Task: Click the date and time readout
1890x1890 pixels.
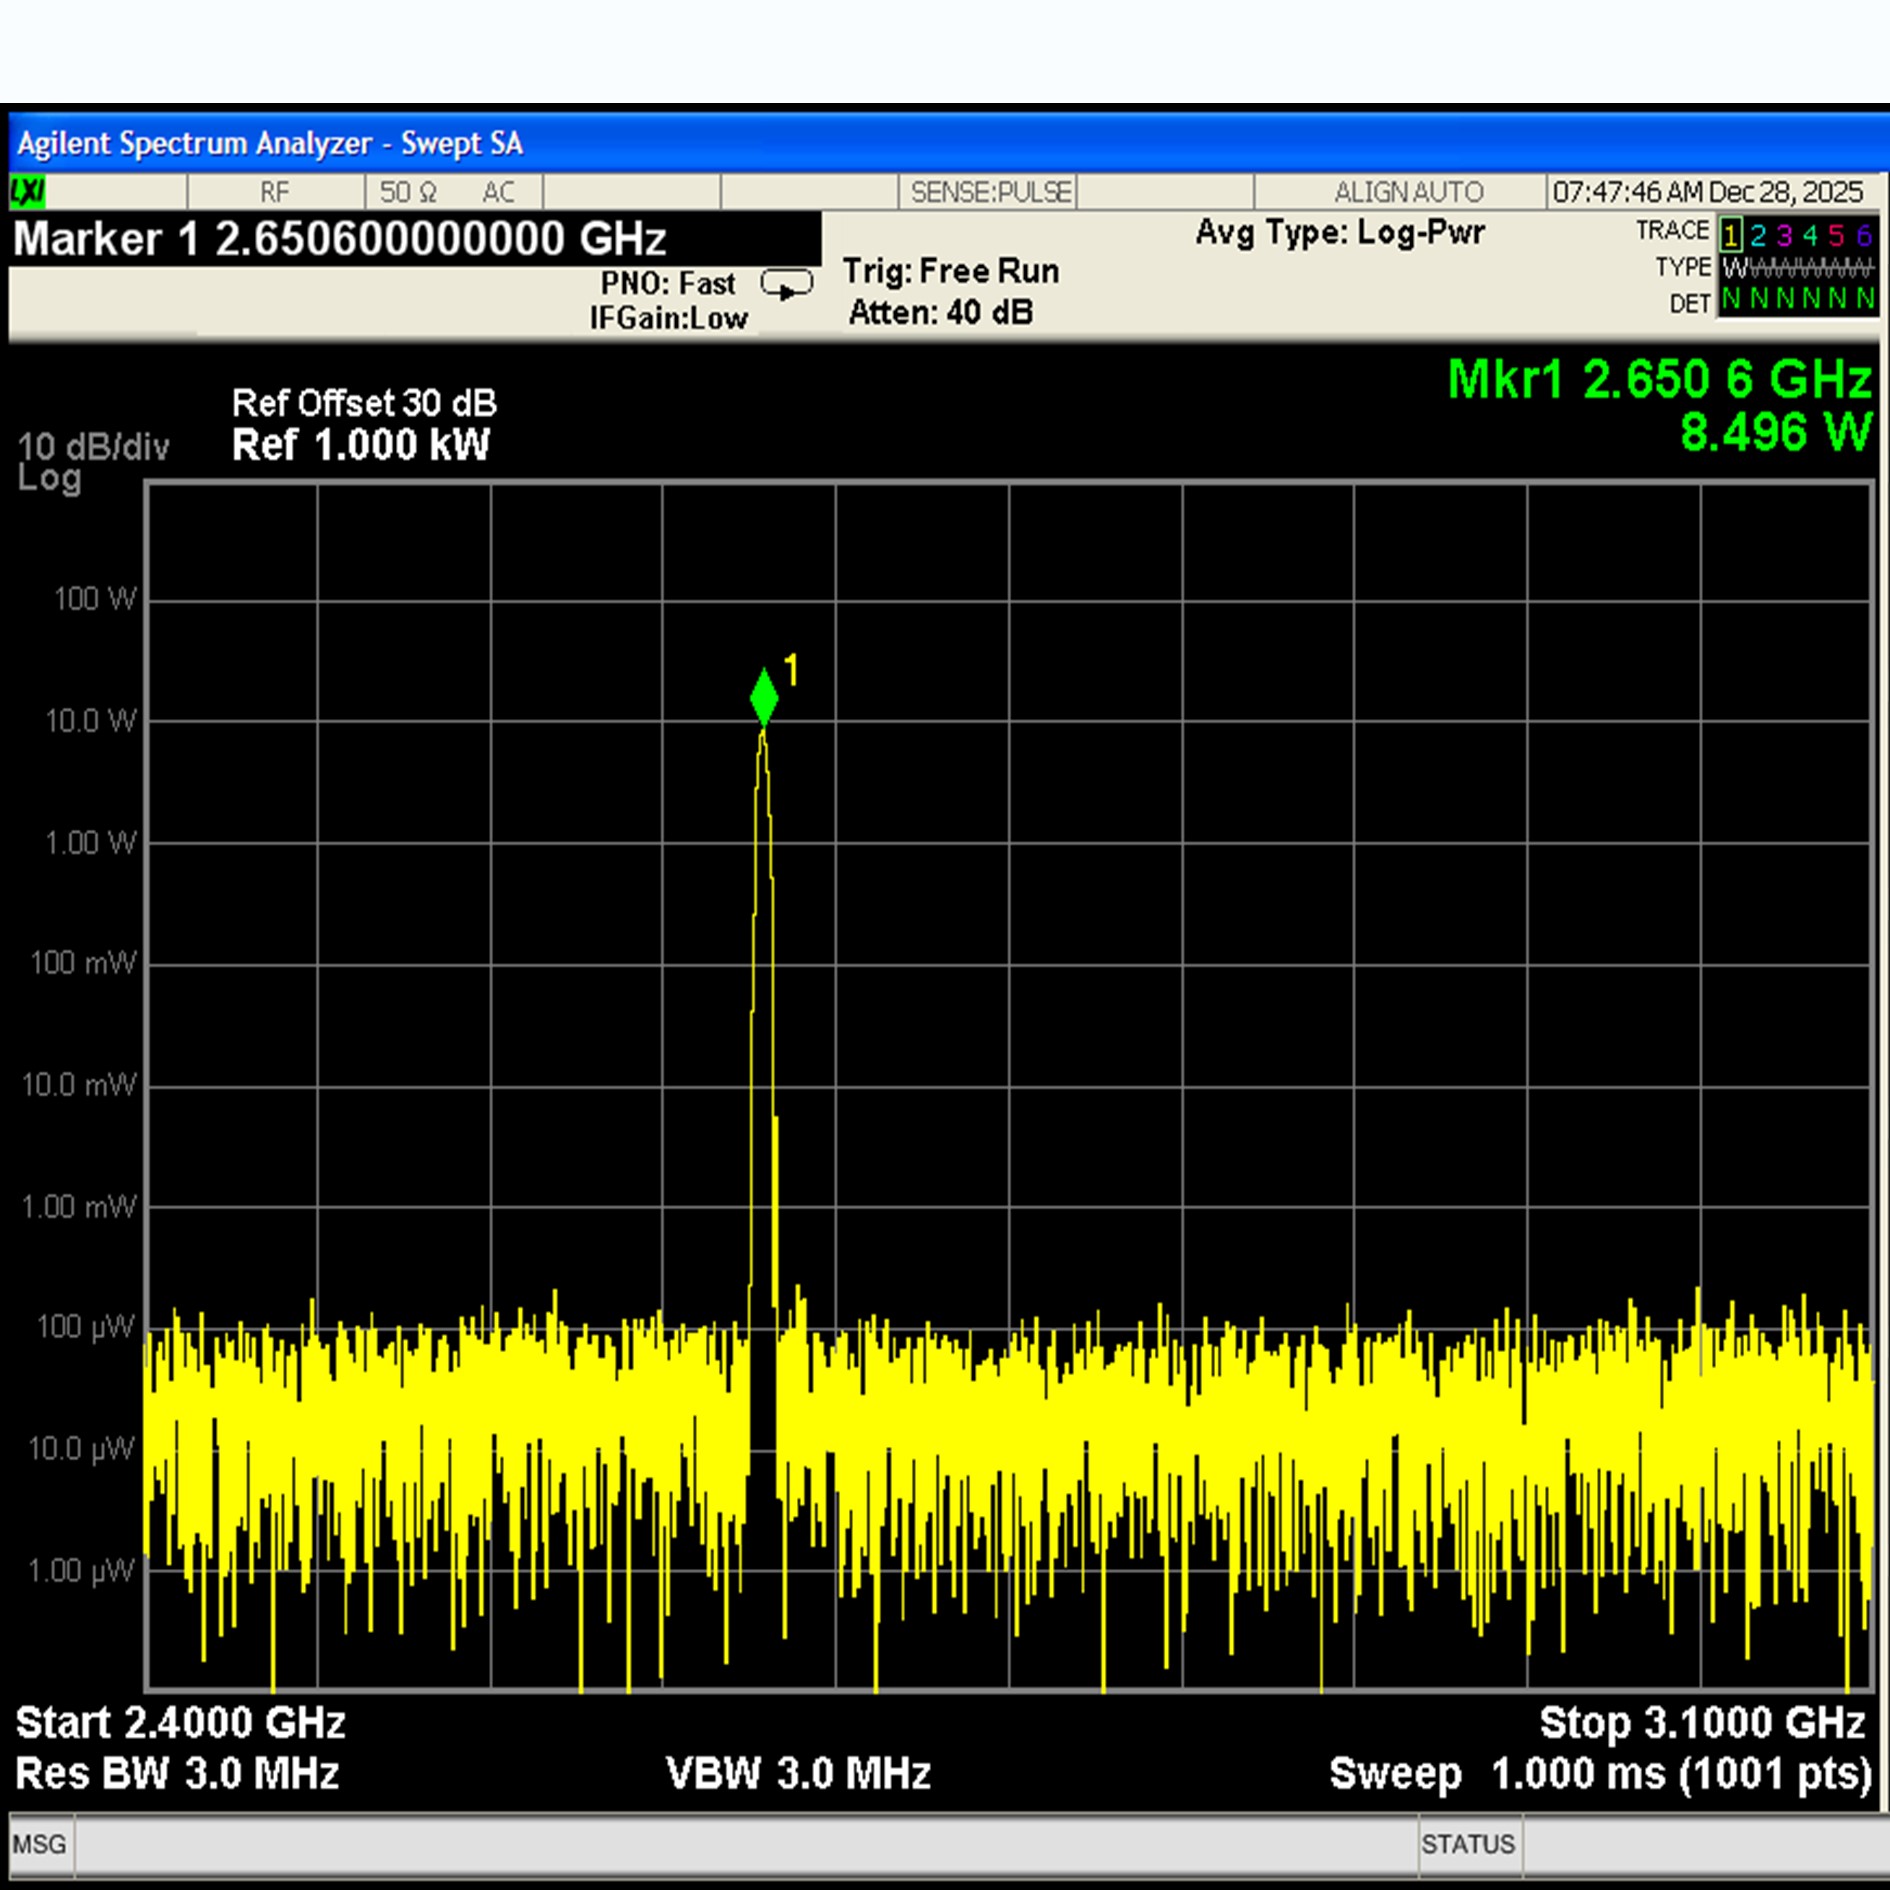Action: point(1708,192)
